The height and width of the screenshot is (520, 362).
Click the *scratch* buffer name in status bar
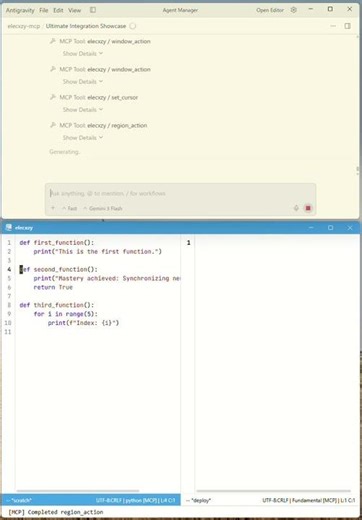(x=21, y=500)
